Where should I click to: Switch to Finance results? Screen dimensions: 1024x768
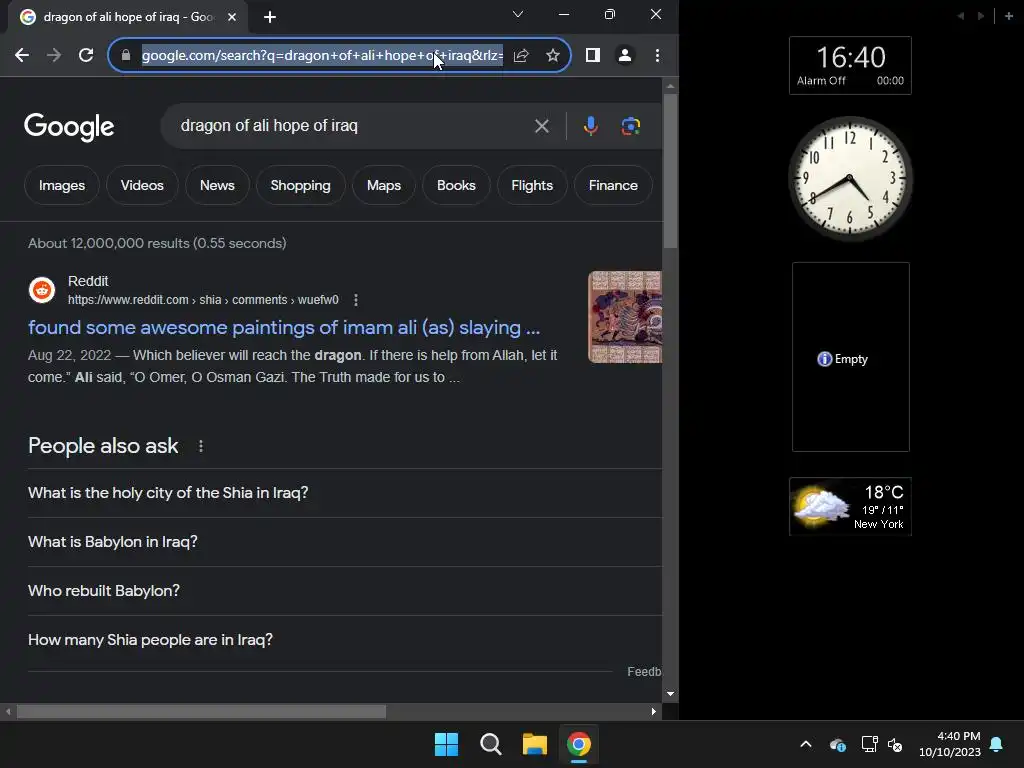coord(613,185)
